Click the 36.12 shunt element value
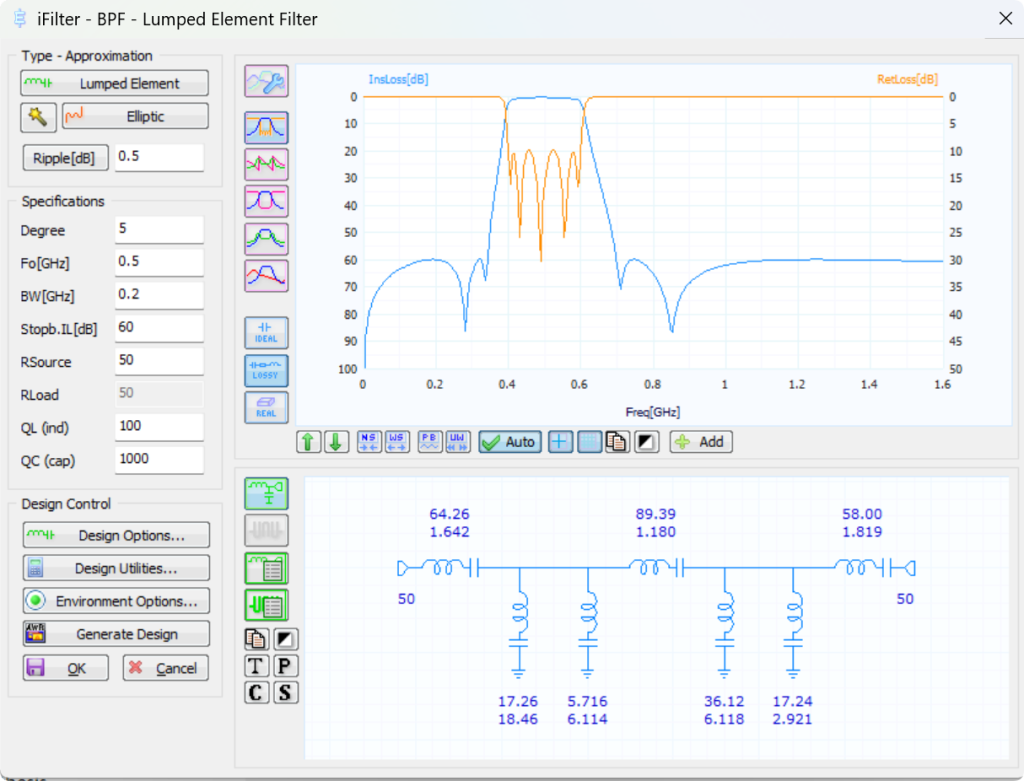 724,701
